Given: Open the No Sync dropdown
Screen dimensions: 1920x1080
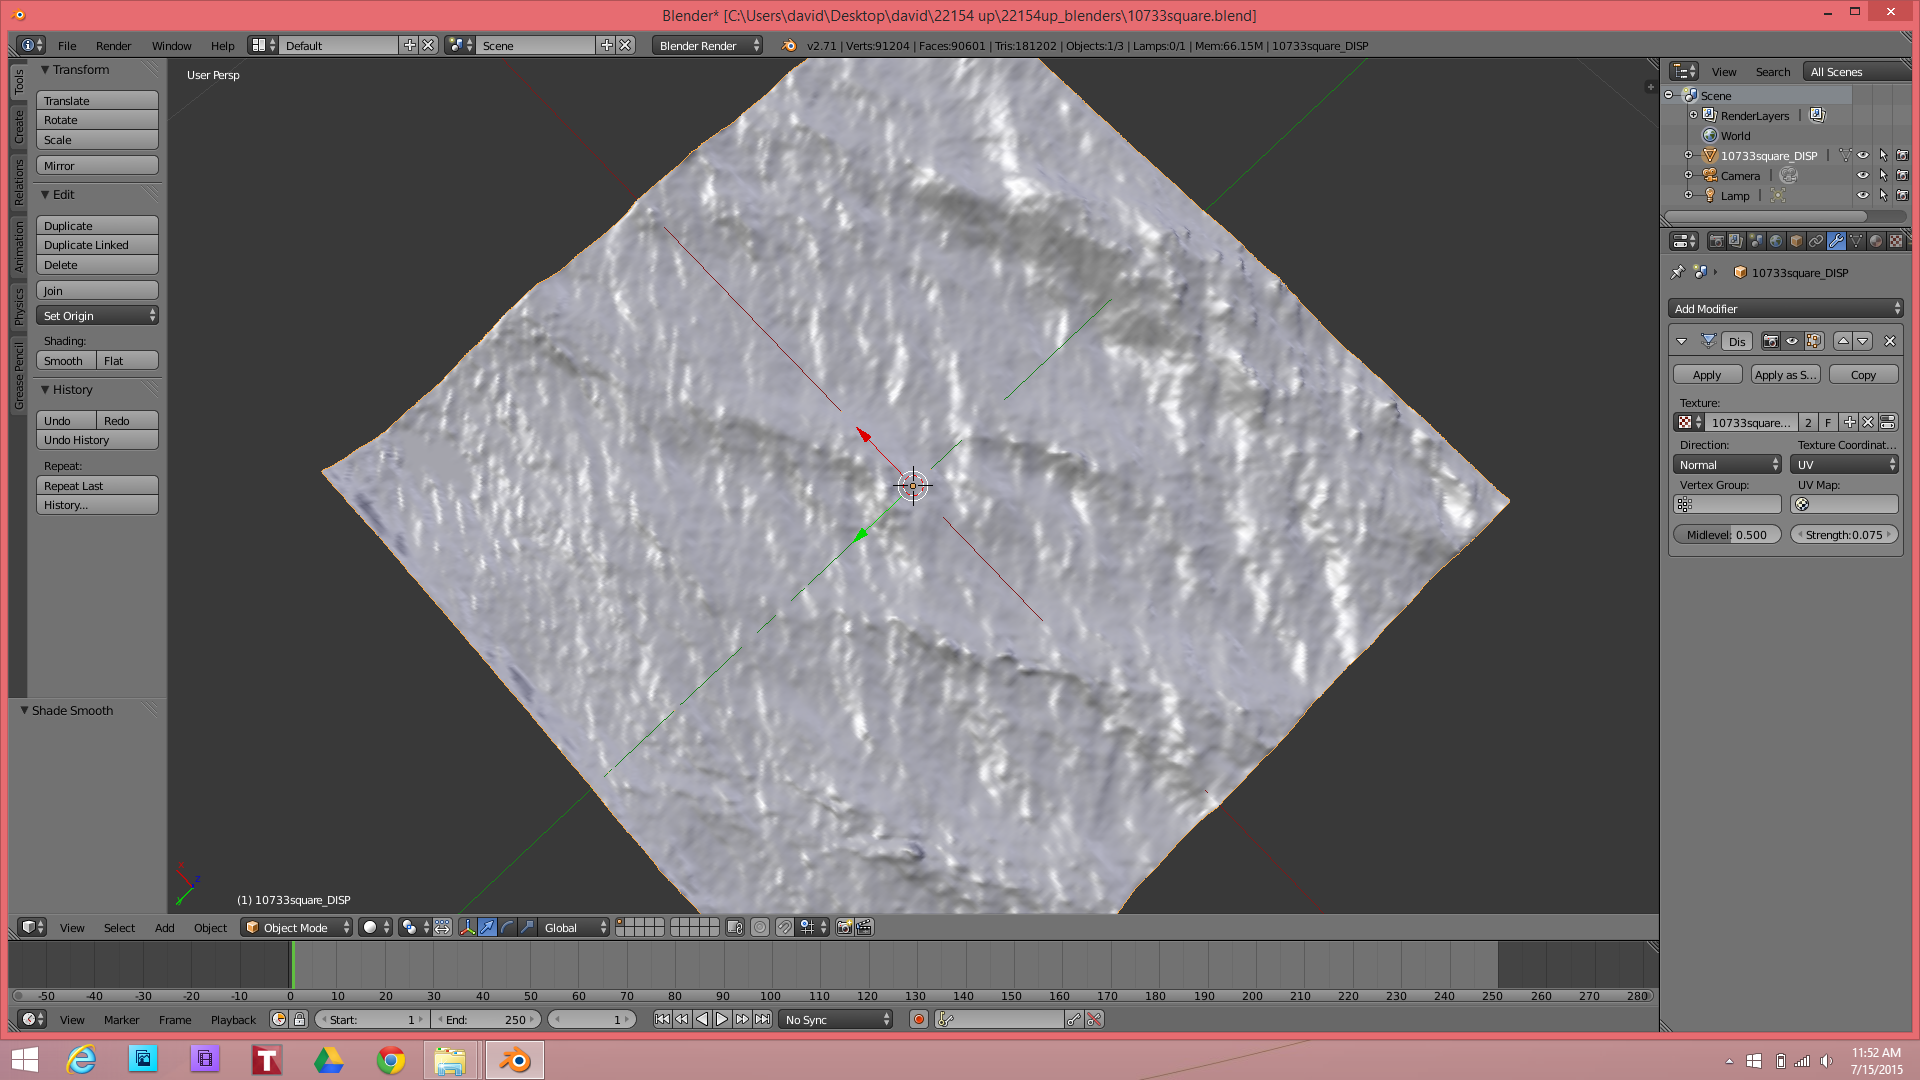Looking at the screenshot, I should (x=836, y=1019).
